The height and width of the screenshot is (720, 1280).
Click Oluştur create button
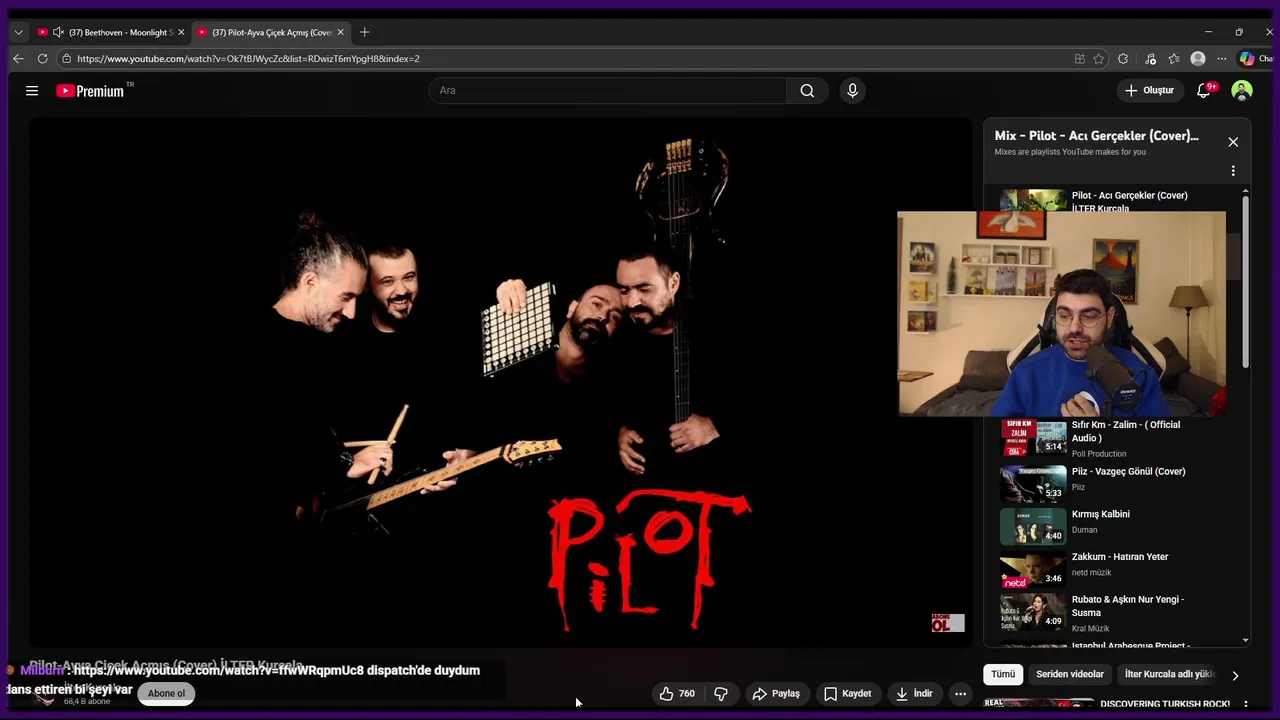point(1149,91)
